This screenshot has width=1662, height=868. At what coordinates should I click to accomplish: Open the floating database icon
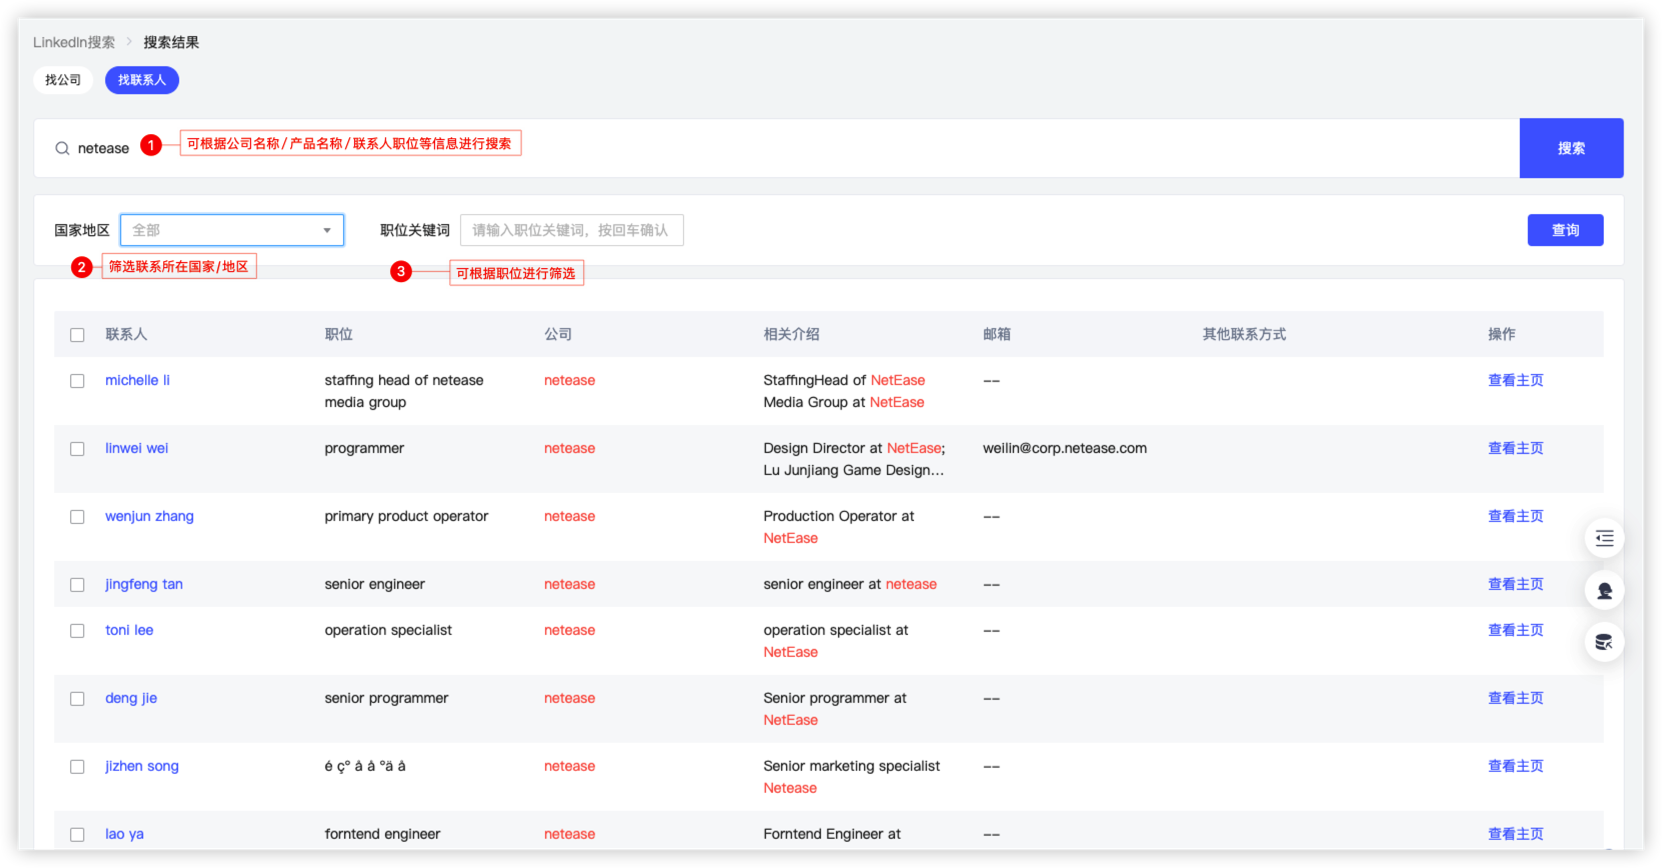pyautogui.click(x=1604, y=642)
